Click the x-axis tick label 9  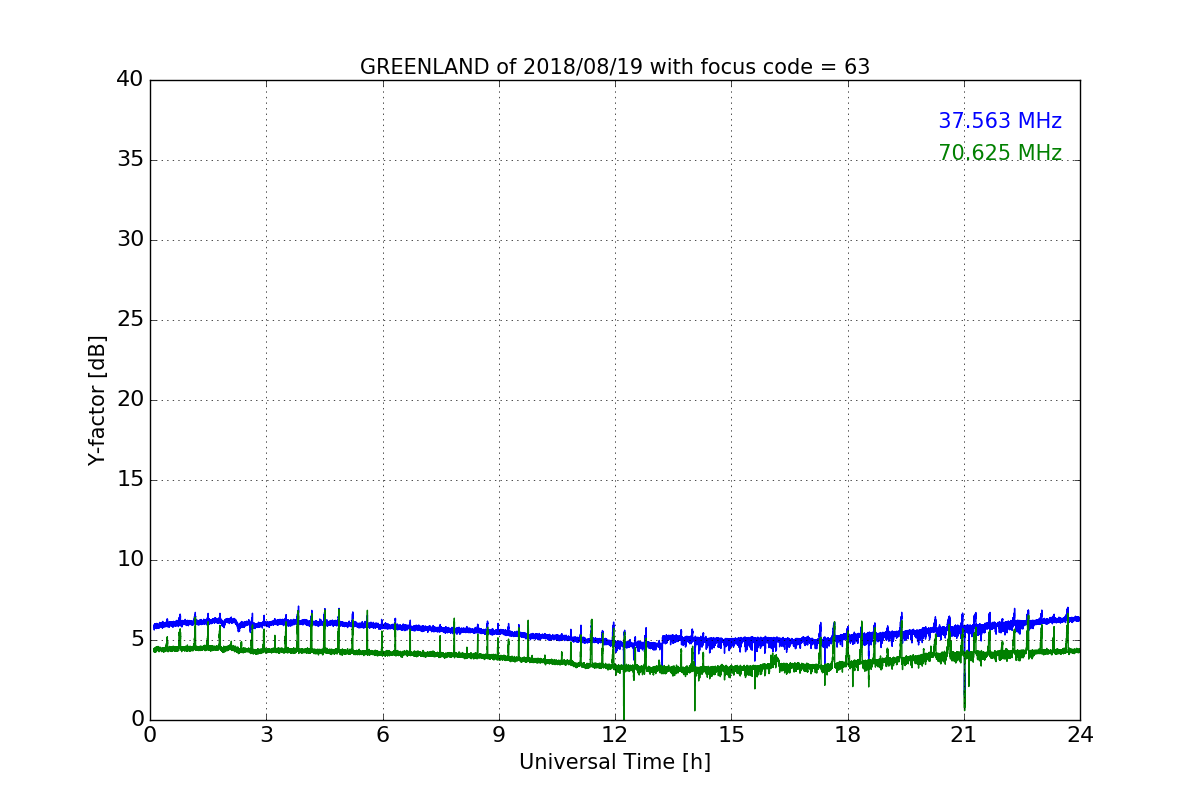coord(499,735)
